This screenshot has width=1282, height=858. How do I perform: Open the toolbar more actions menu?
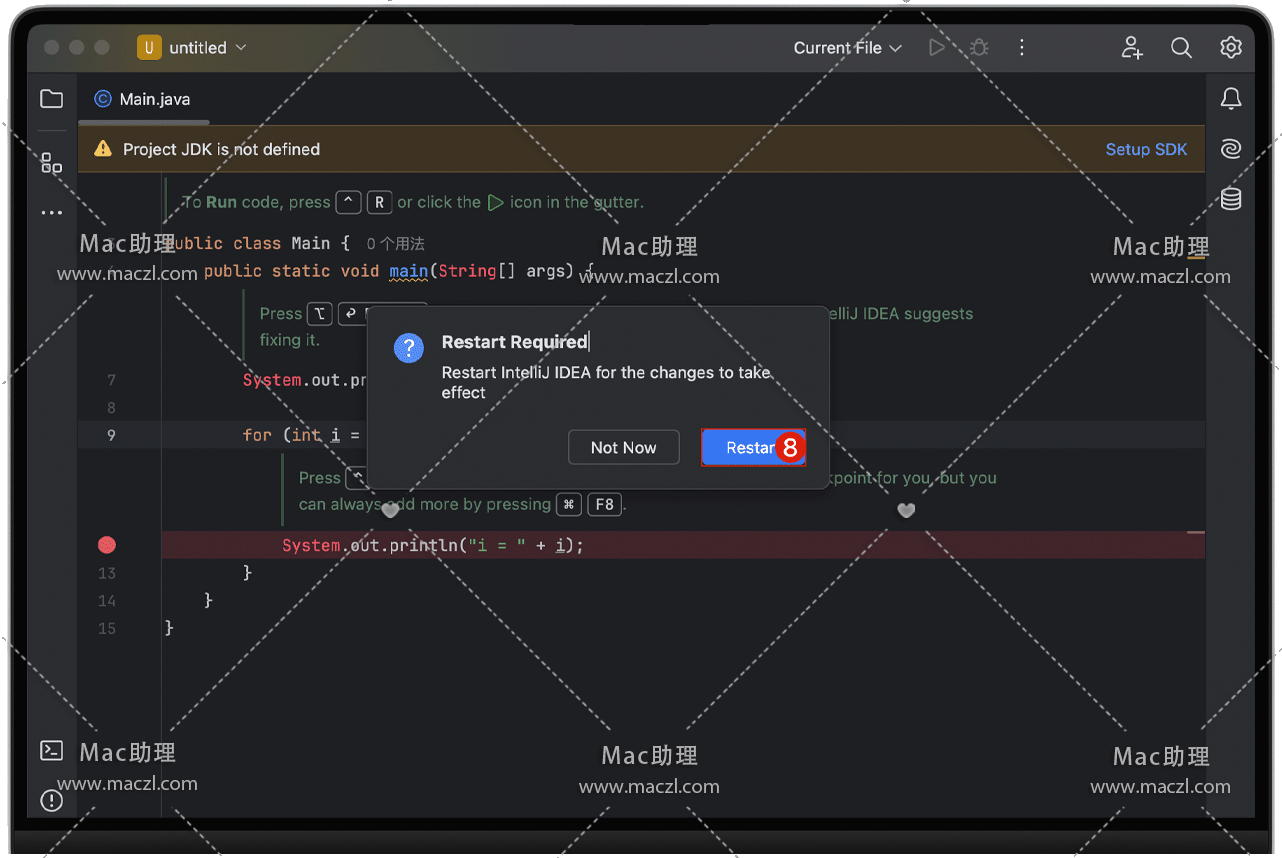(1021, 48)
